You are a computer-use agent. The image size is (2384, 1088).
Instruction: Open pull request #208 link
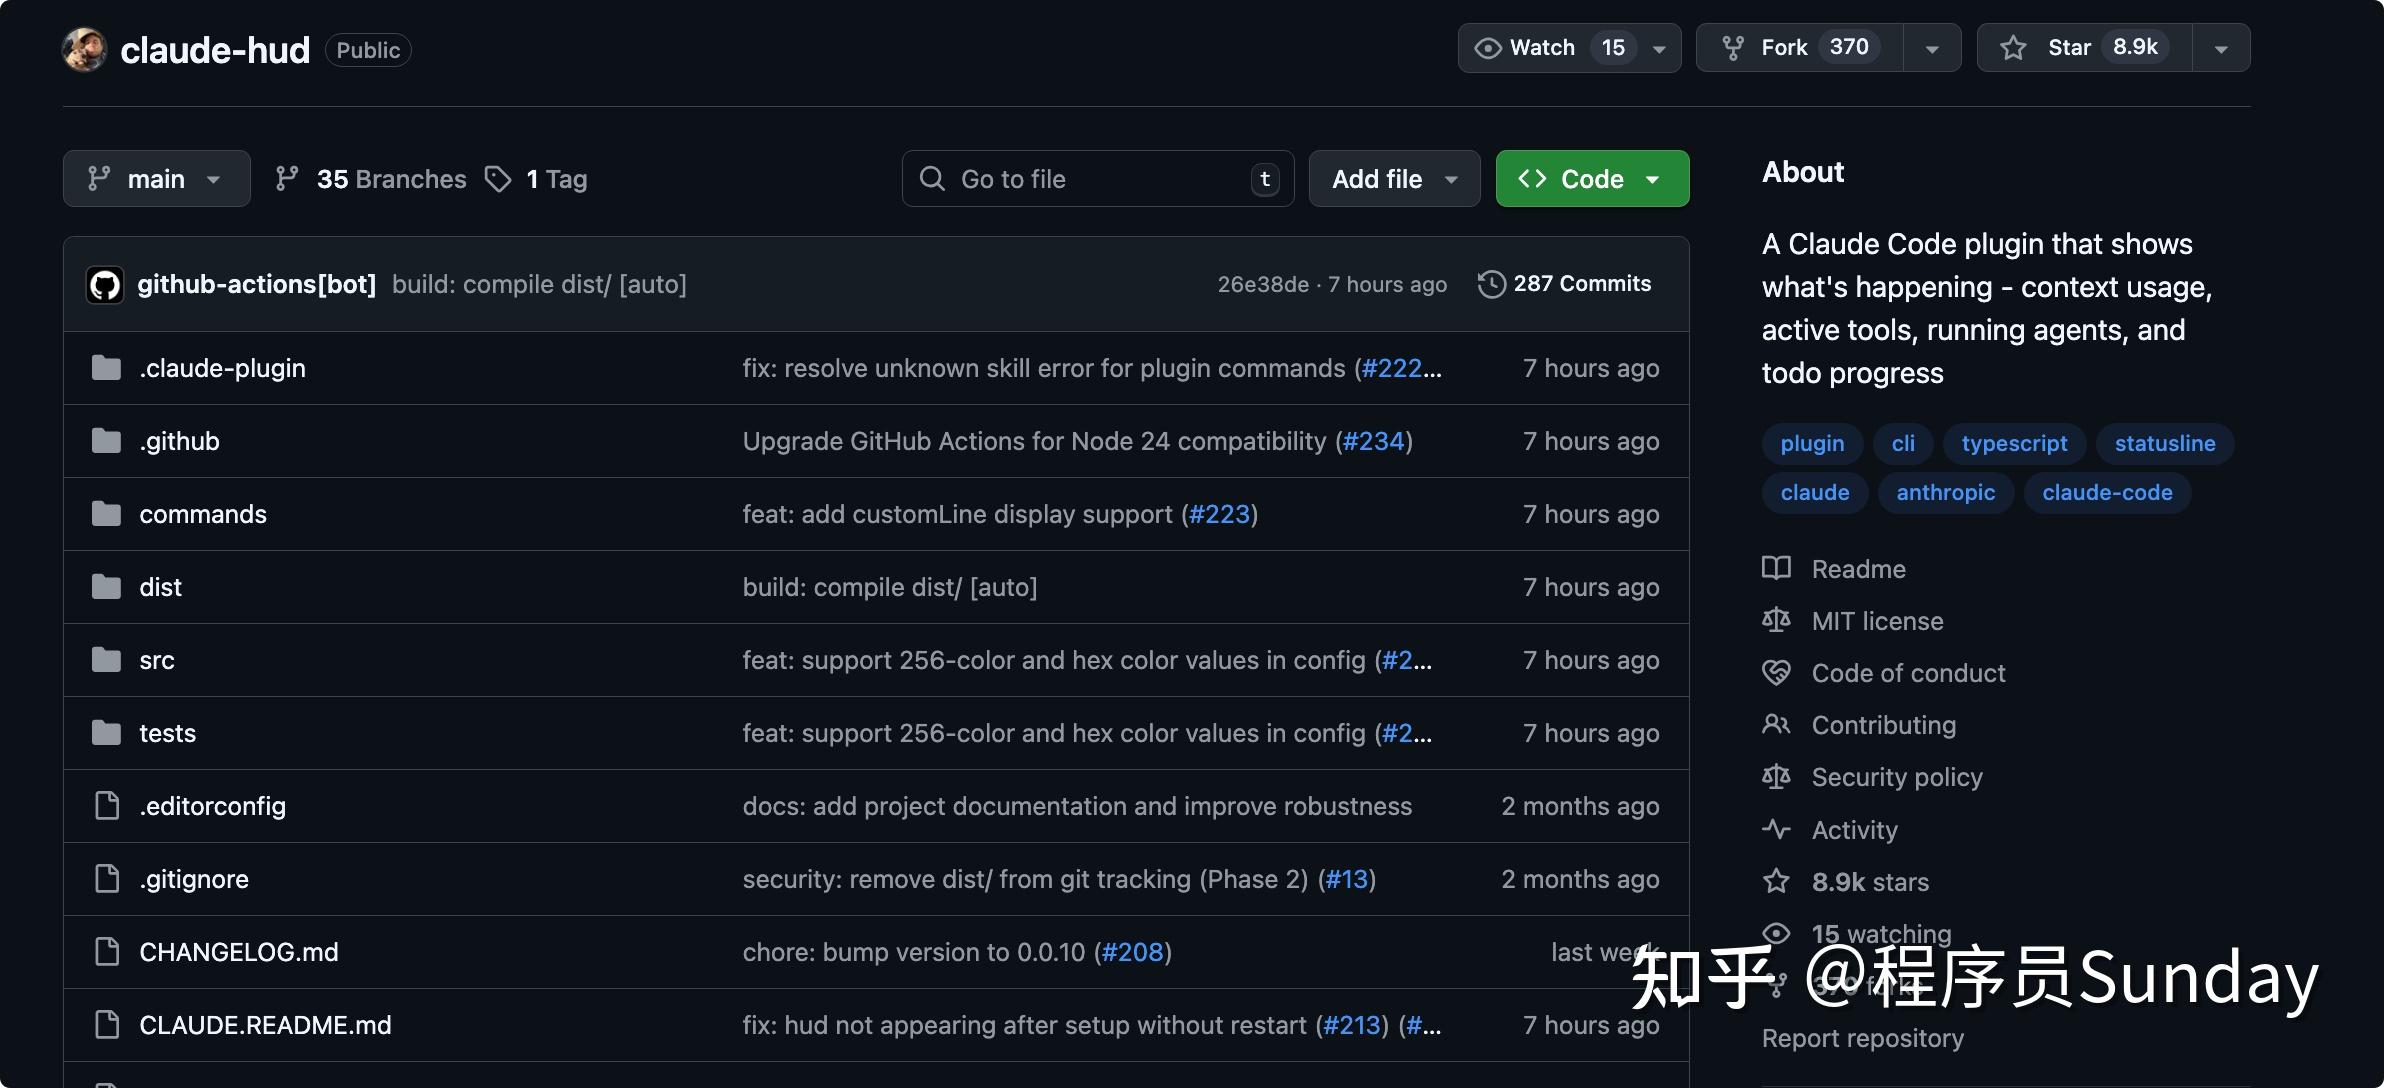click(x=1132, y=952)
